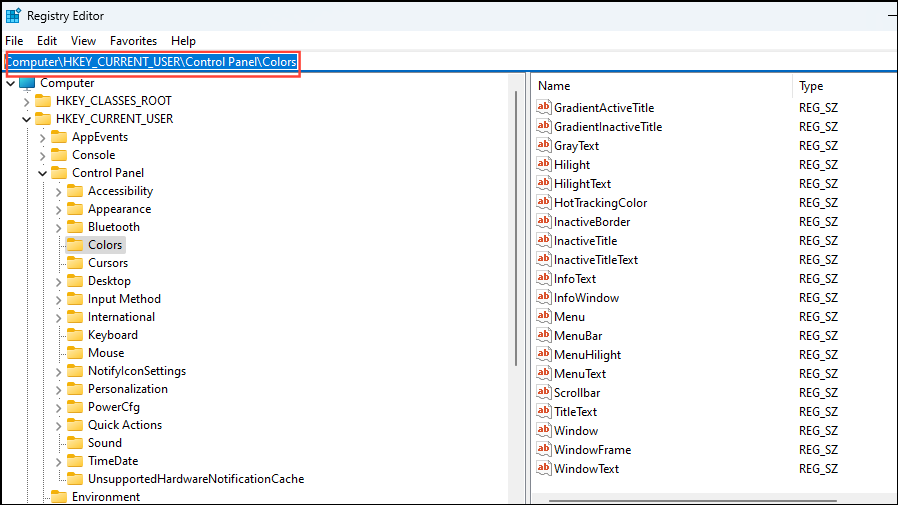Click the AppEvents folder icon
This screenshot has height=505, width=898.
(x=59, y=137)
